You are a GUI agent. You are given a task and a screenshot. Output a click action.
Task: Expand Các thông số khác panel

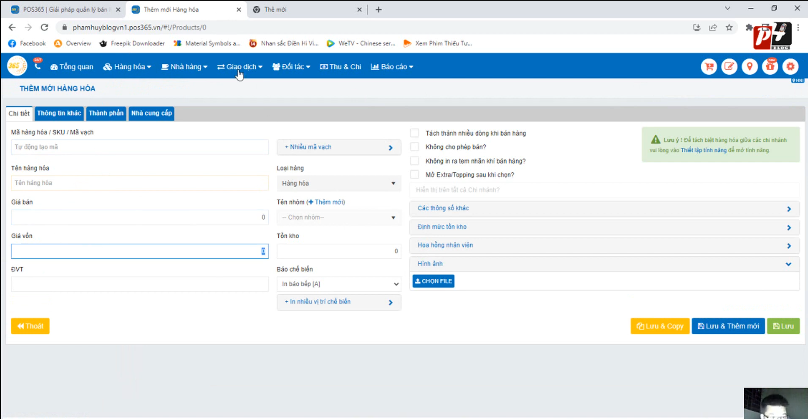tap(604, 208)
